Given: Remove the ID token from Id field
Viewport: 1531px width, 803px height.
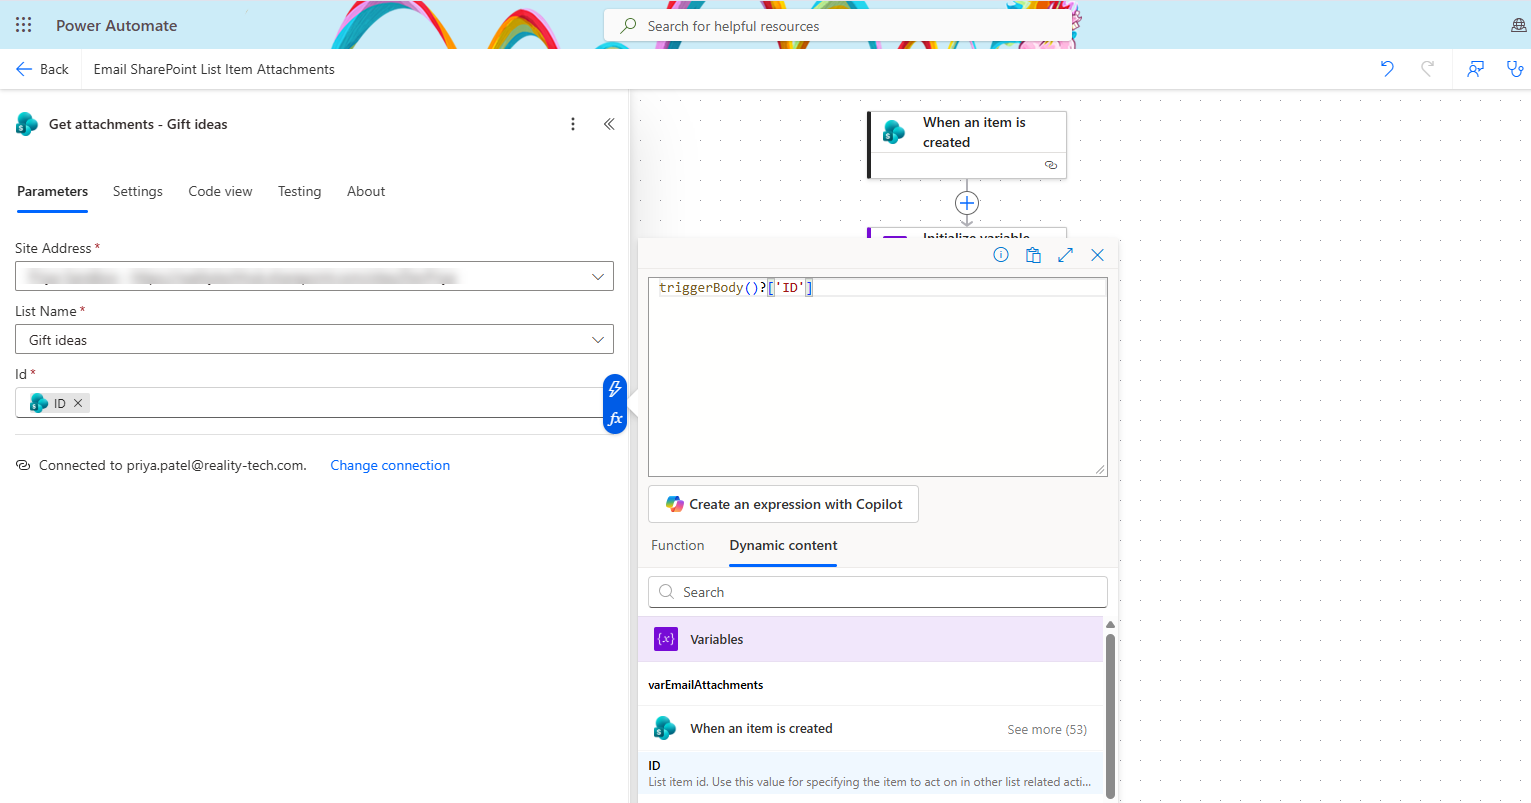Looking at the screenshot, I should coord(78,403).
